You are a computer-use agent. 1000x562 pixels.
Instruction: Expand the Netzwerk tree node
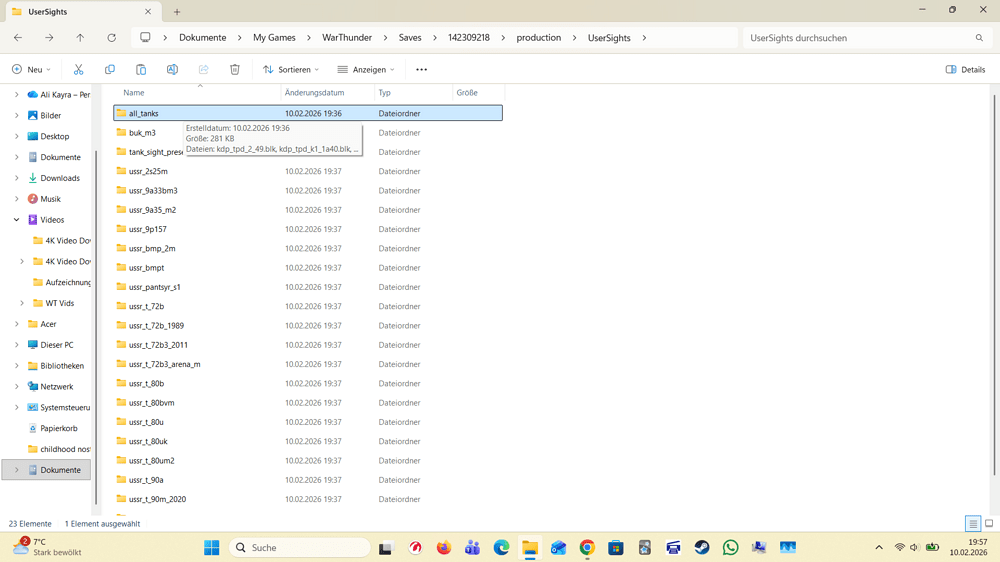(x=17, y=387)
